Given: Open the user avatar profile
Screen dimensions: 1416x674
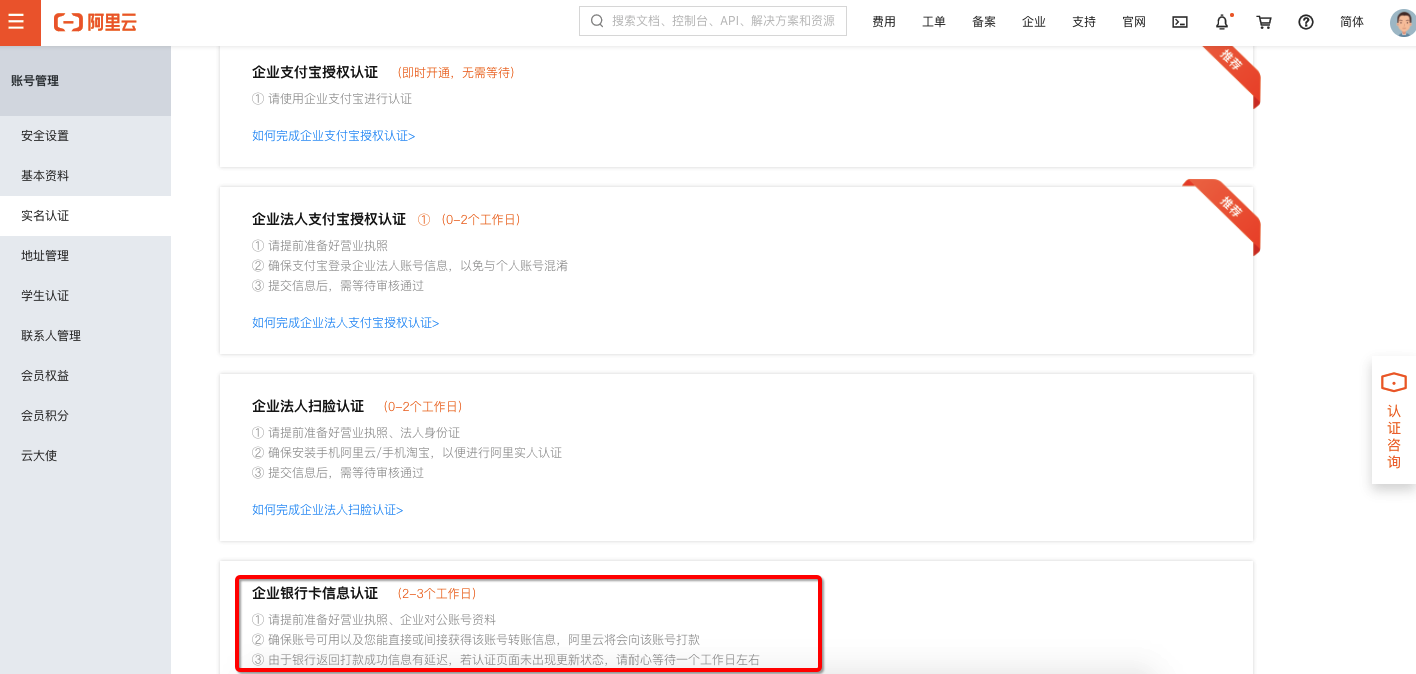Looking at the screenshot, I should (1403, 22).
